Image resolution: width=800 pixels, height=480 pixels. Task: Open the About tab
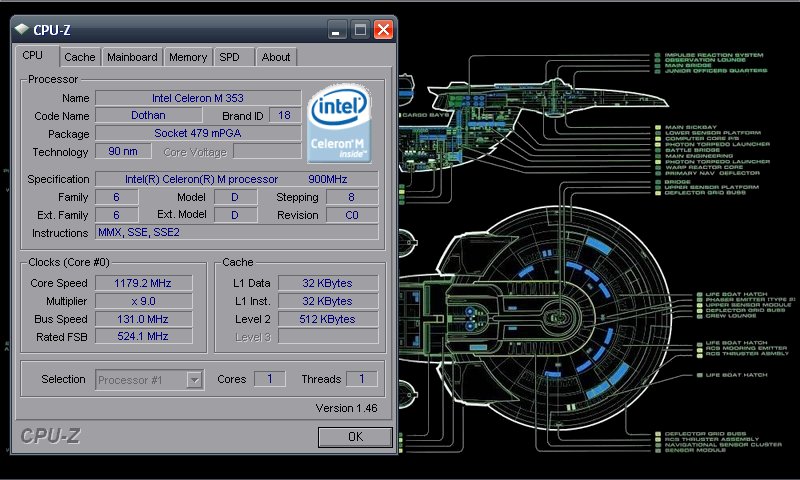tap(276, 57)
